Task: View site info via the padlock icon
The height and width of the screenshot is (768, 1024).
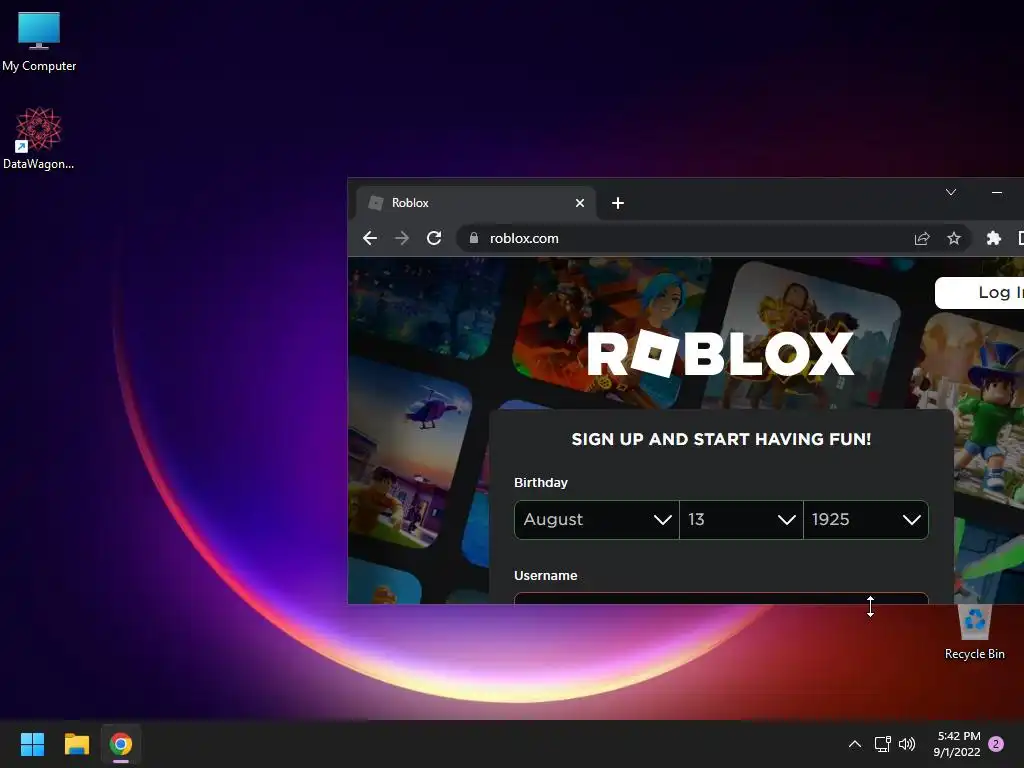Action: (x=474, y=238)
